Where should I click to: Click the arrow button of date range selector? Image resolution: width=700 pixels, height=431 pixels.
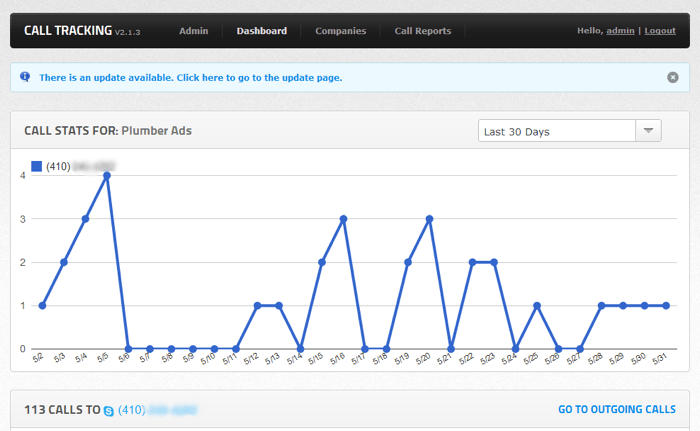coord(649,131)
